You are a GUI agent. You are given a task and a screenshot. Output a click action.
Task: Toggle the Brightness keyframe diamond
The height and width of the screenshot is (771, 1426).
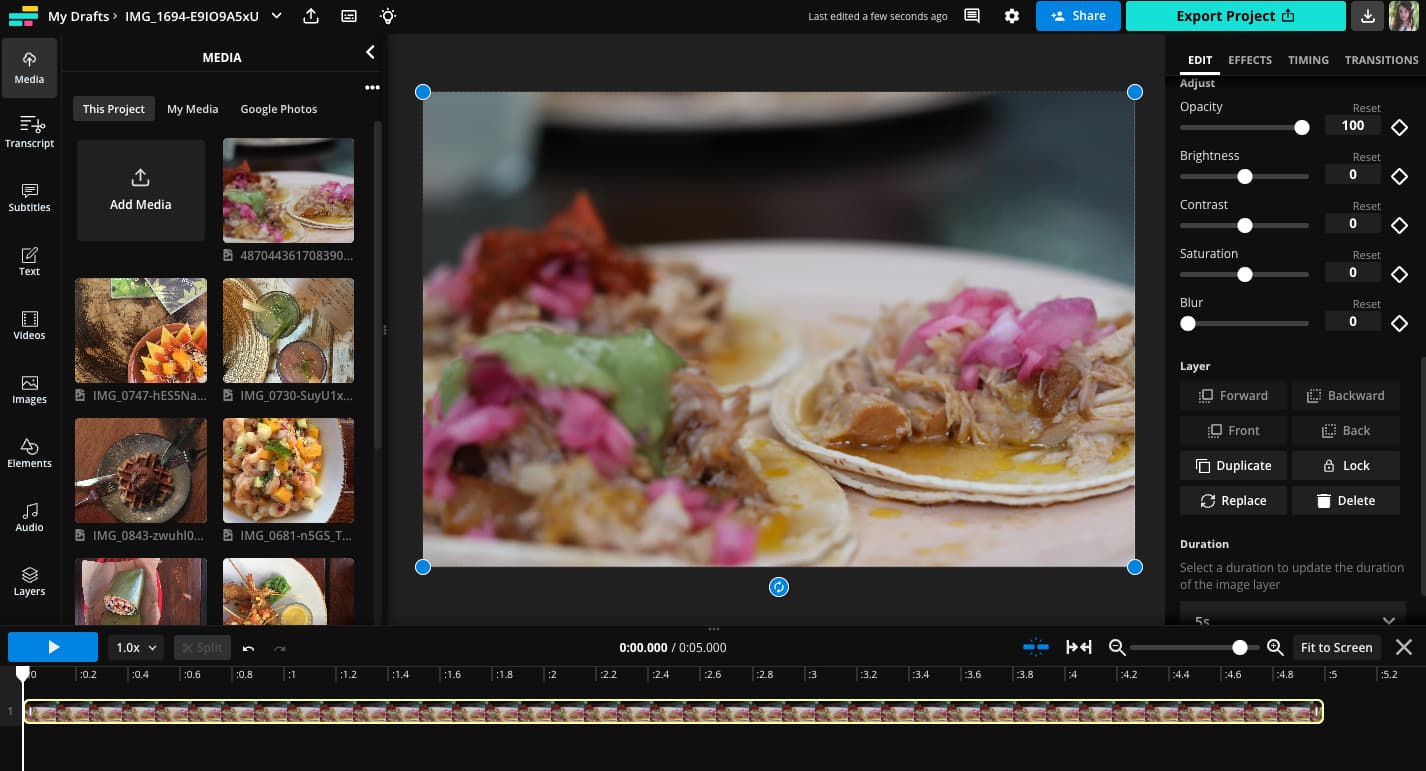point(1399,176)
